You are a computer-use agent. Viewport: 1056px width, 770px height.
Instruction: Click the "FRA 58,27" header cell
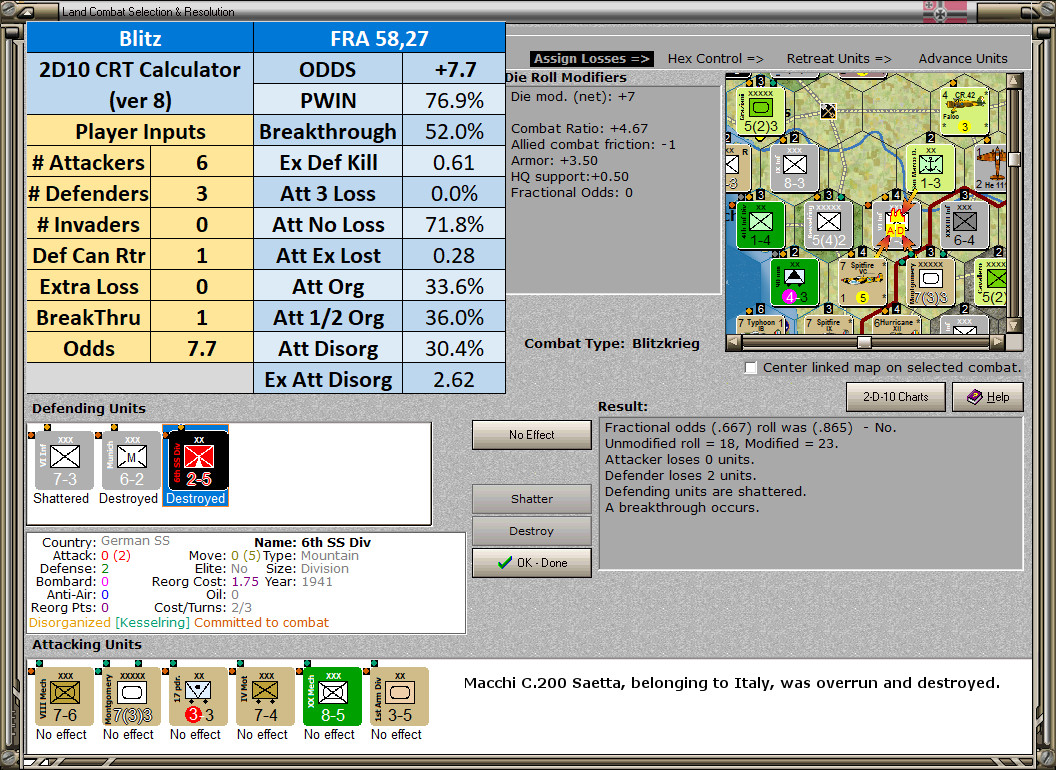[379, 38]
